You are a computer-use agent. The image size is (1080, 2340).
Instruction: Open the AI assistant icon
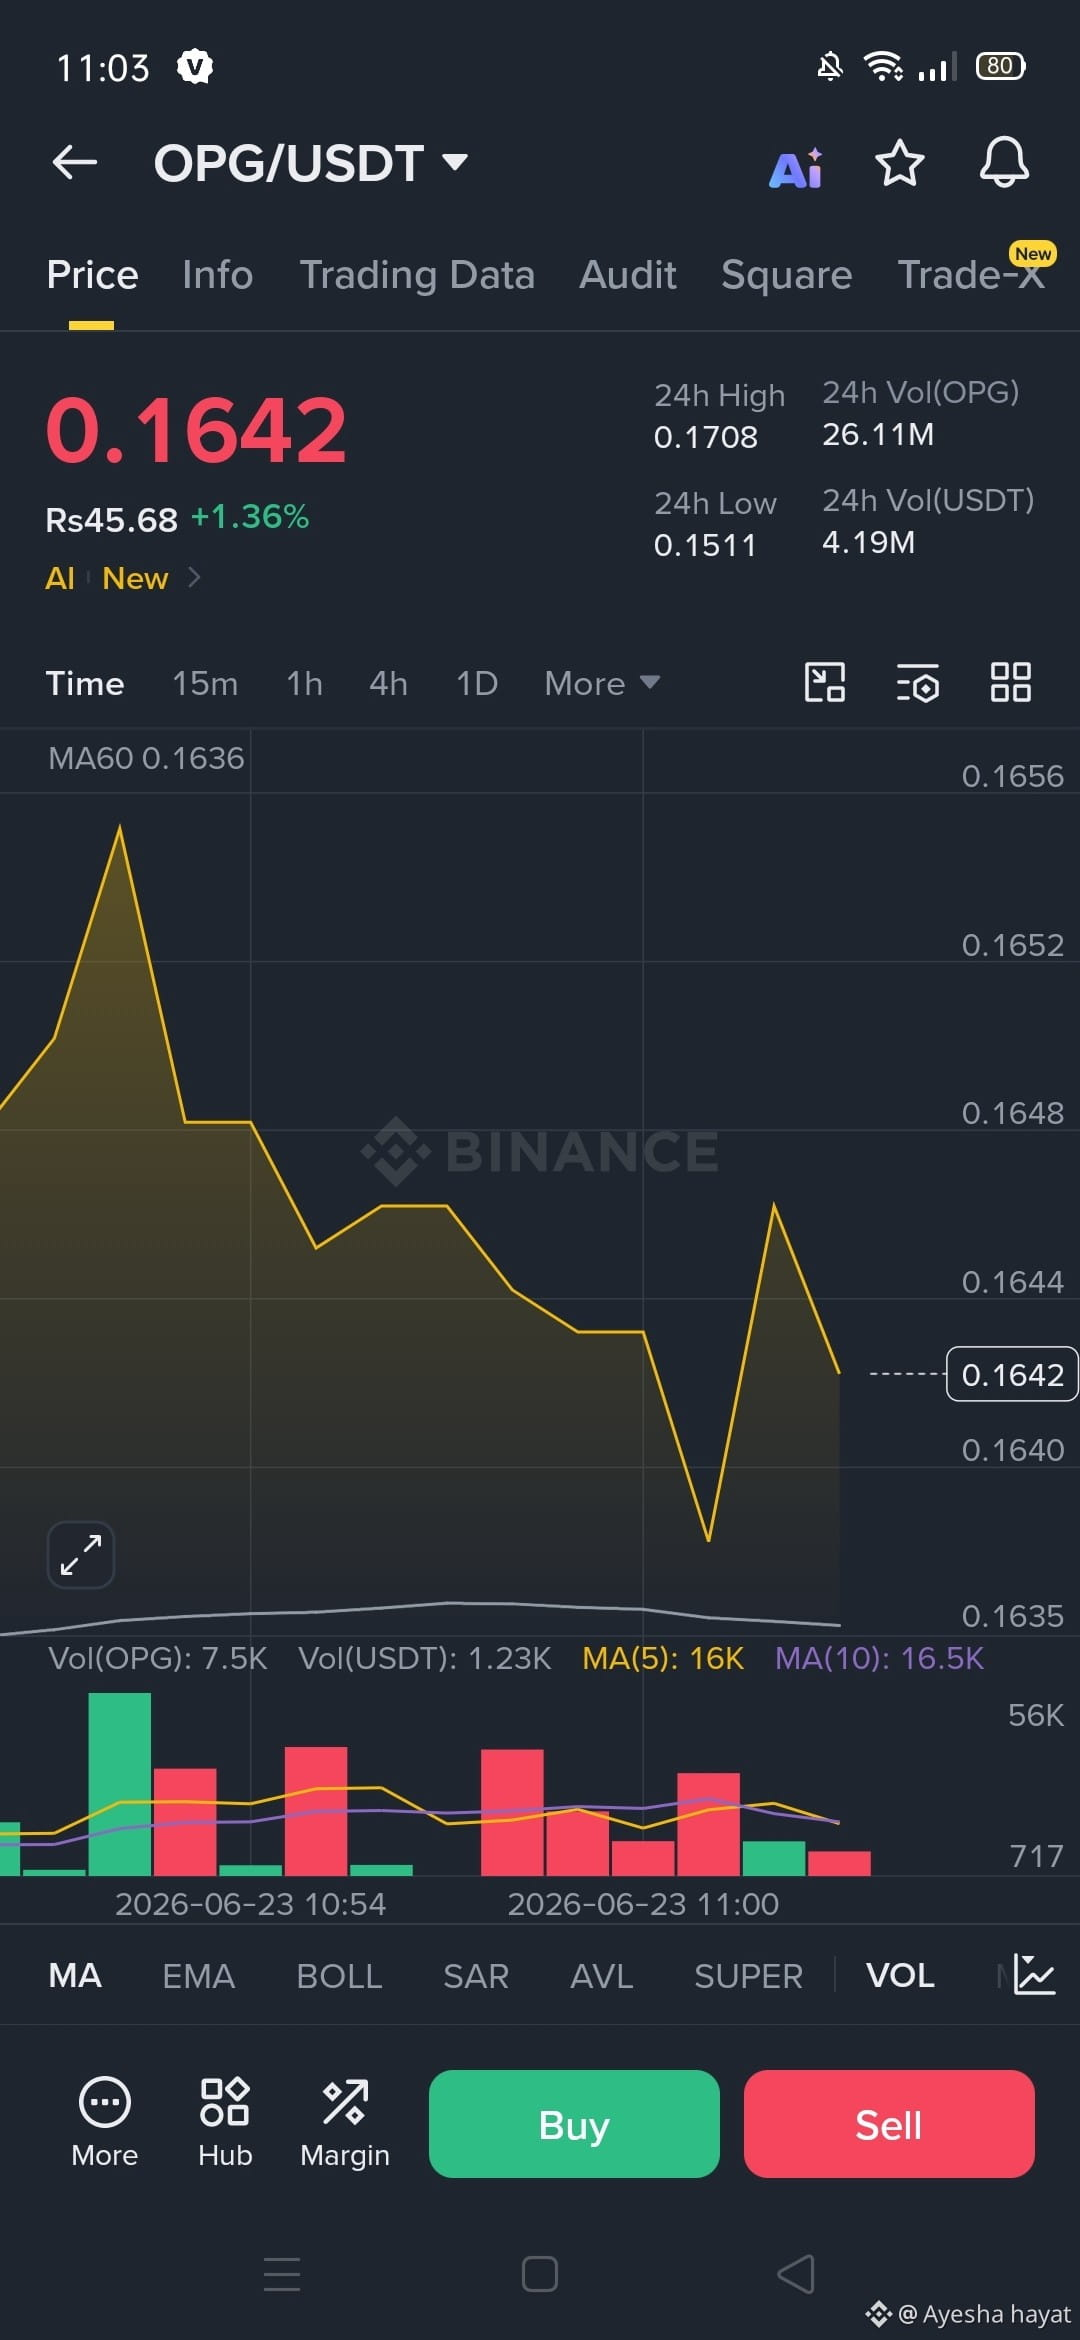click(796, 167)
